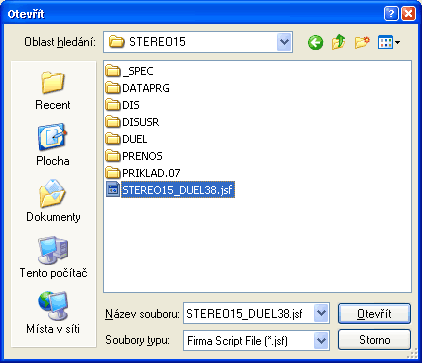Select the PRIKLAD.07 folder
This screenshot has width=422, height=363.
[143, 173]
